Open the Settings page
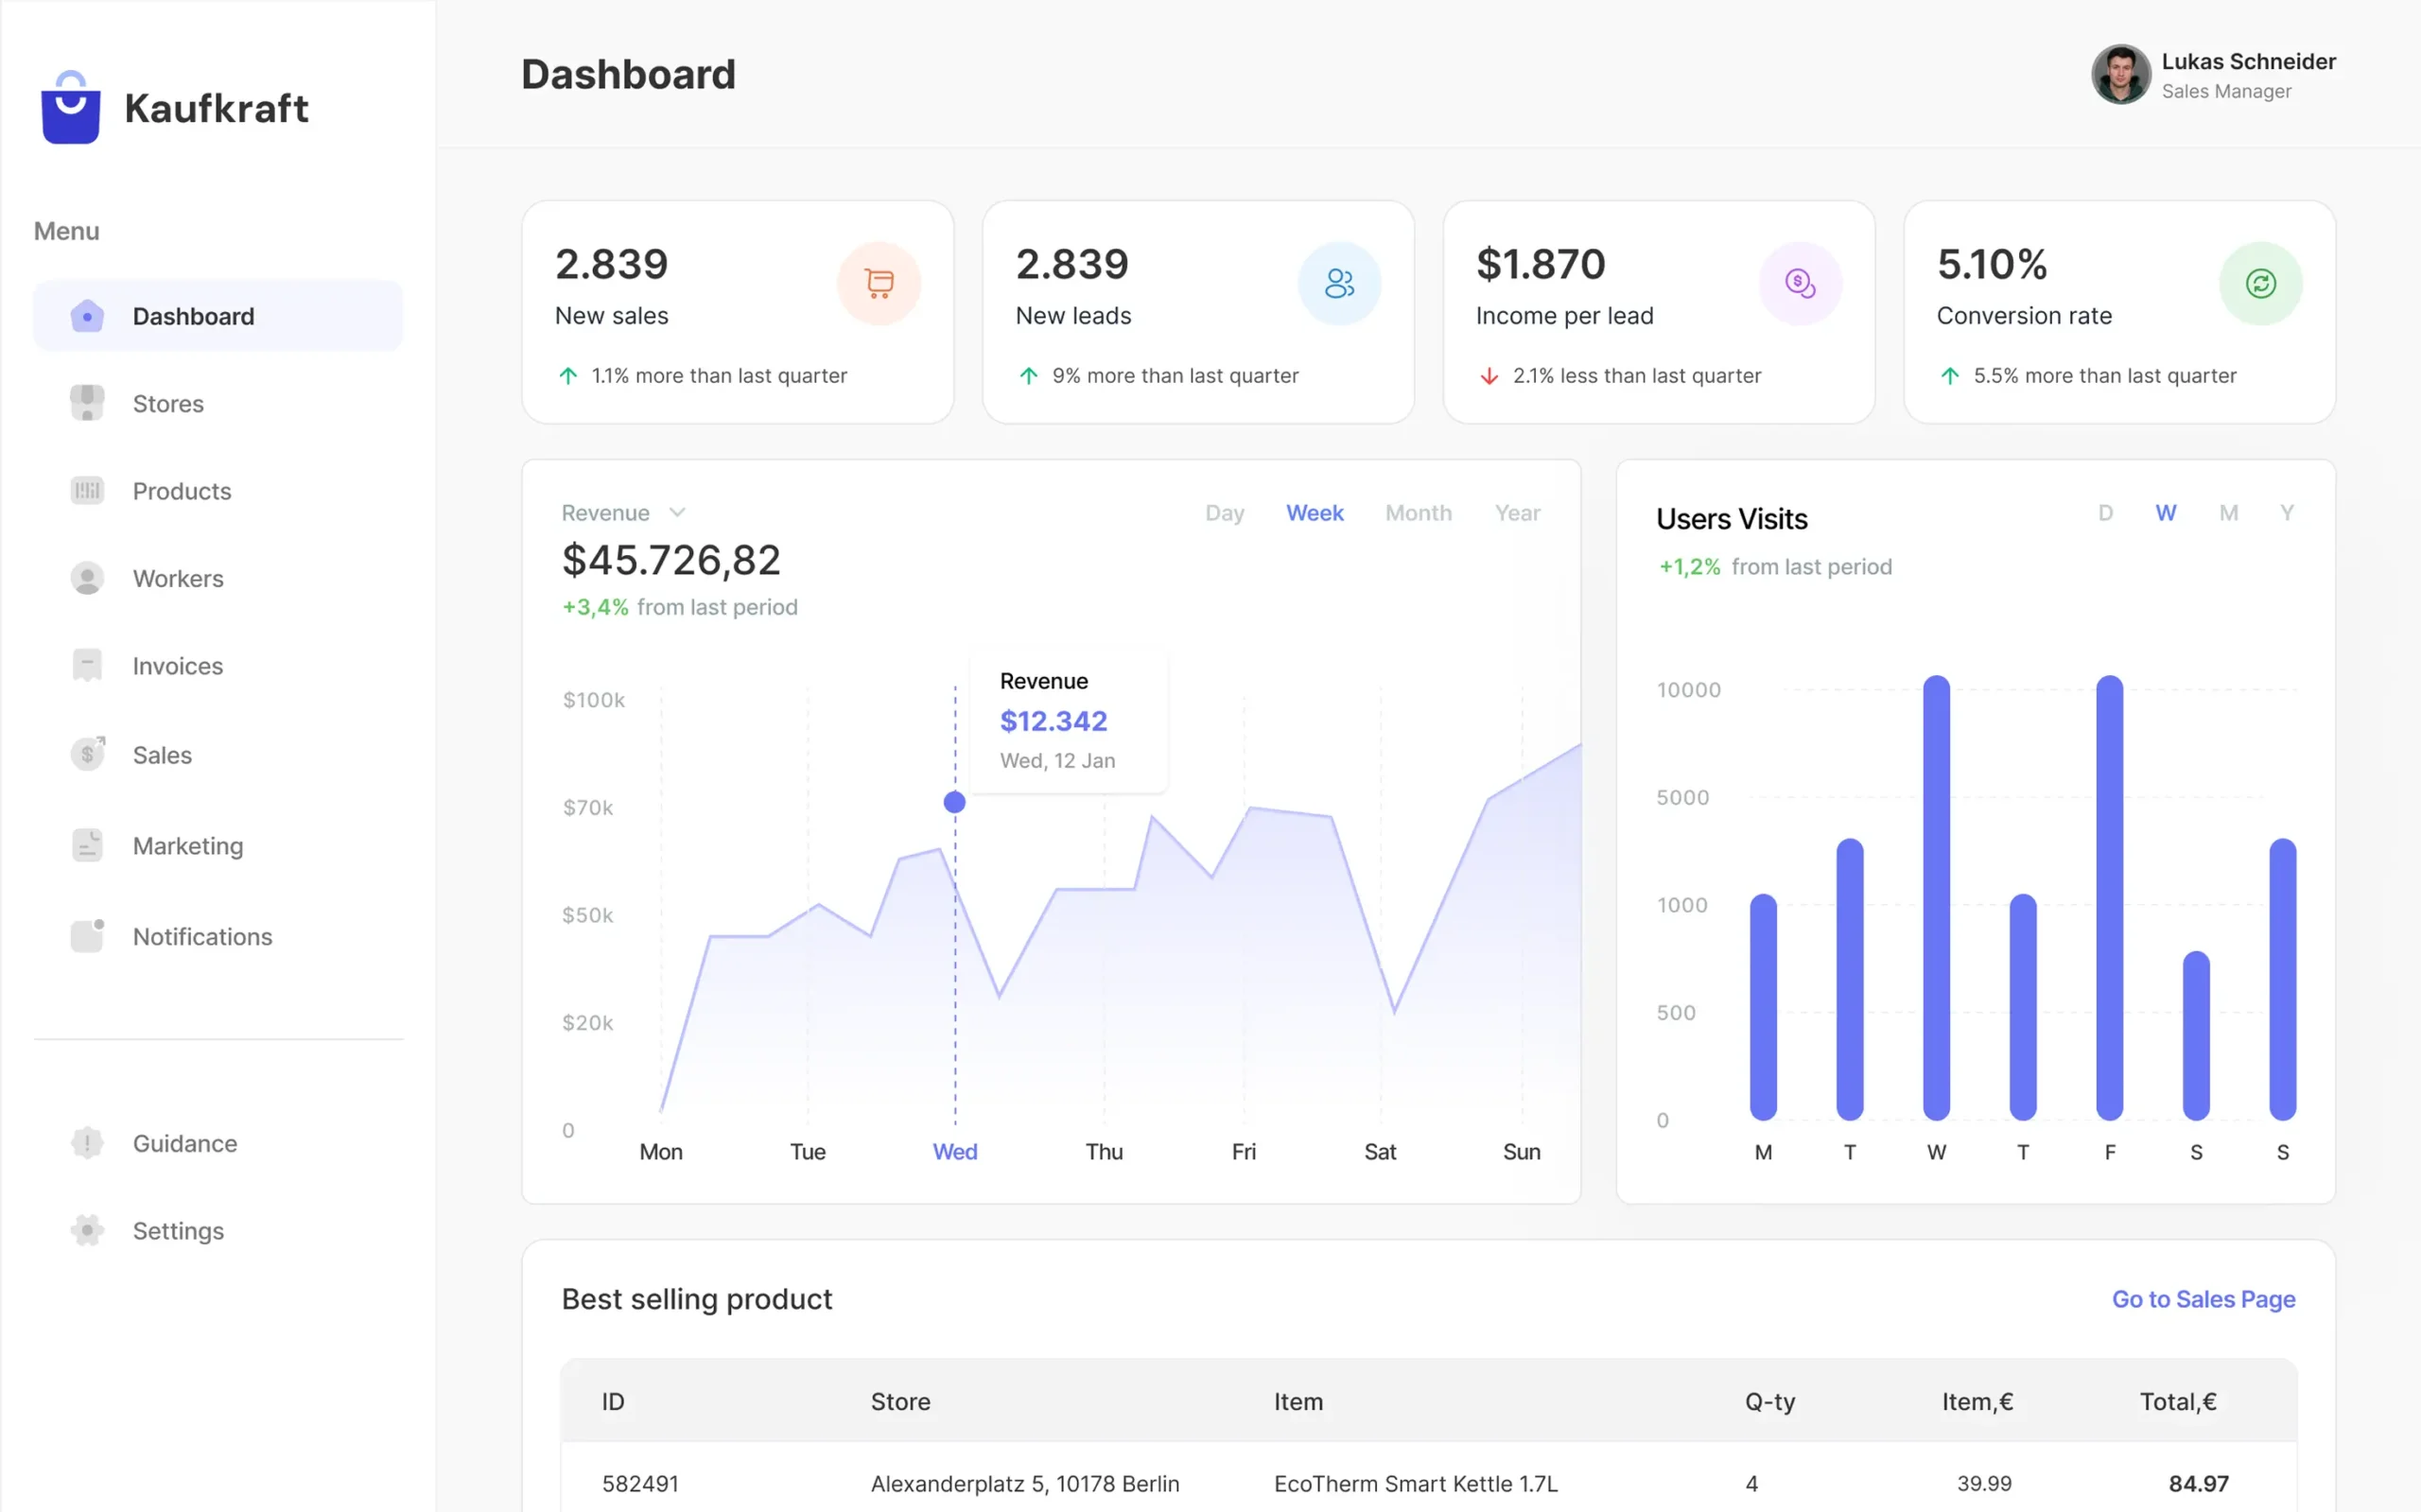Viewport: 2421px width, 1512px height. pos(177,1230)
